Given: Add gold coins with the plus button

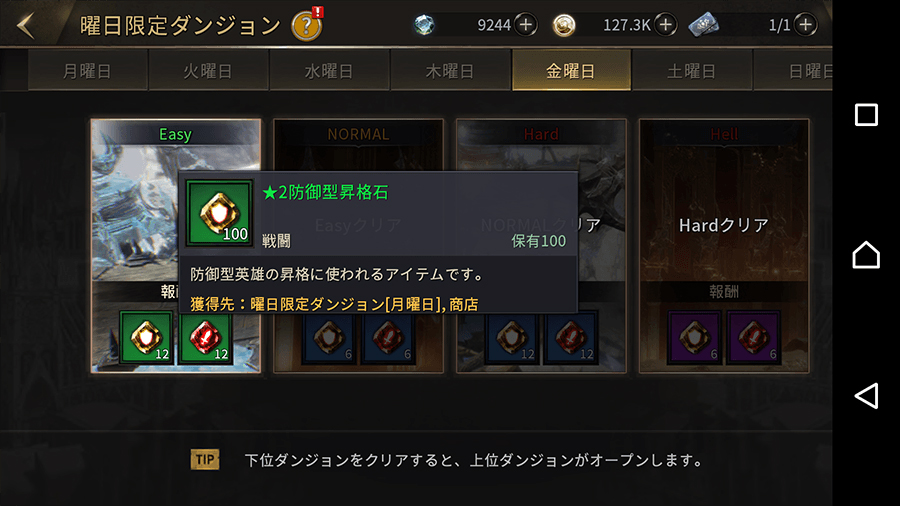Looking at the screenshot, I should 665,25.
